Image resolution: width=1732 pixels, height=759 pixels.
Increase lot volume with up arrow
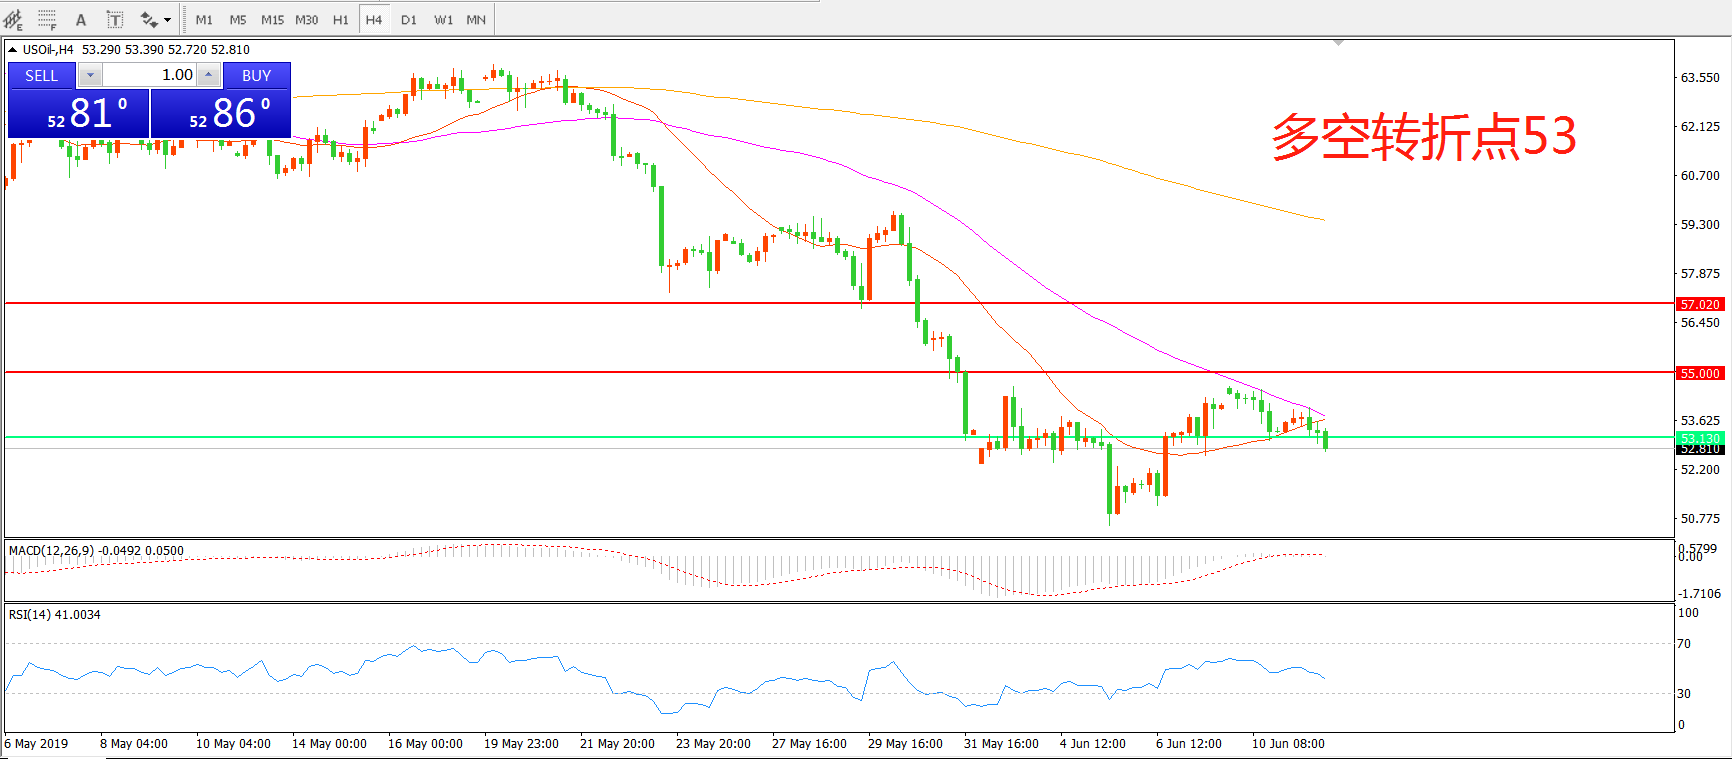click(x=208, y=75)
